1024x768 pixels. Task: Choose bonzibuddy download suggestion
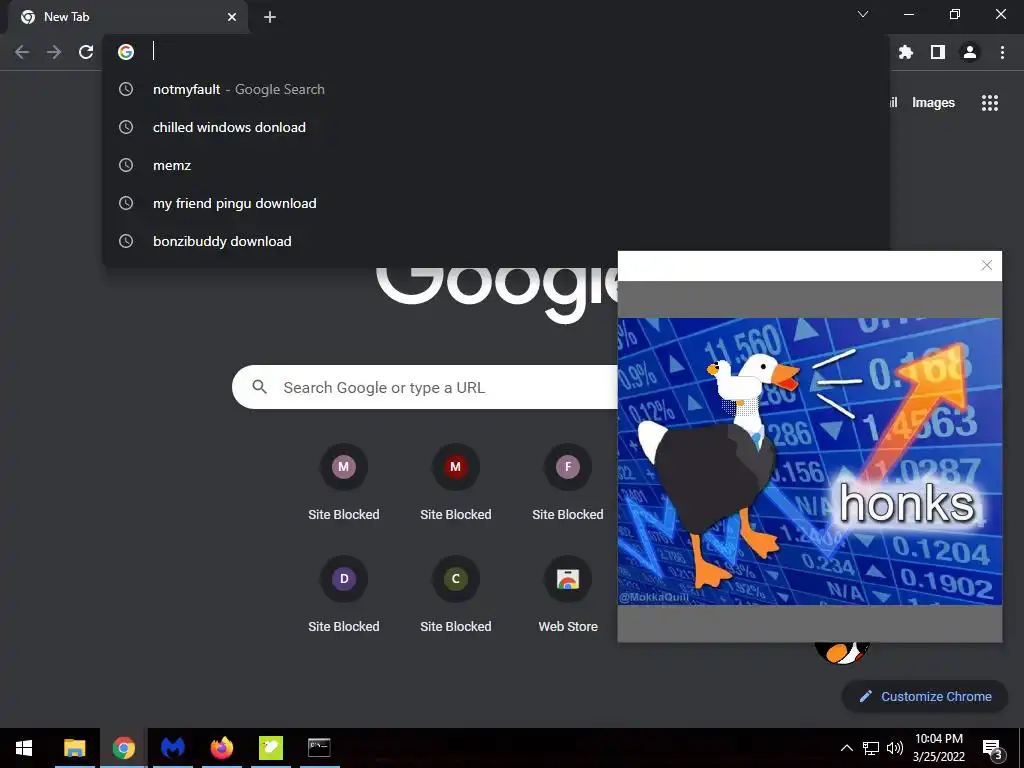(x=496, y=241)
